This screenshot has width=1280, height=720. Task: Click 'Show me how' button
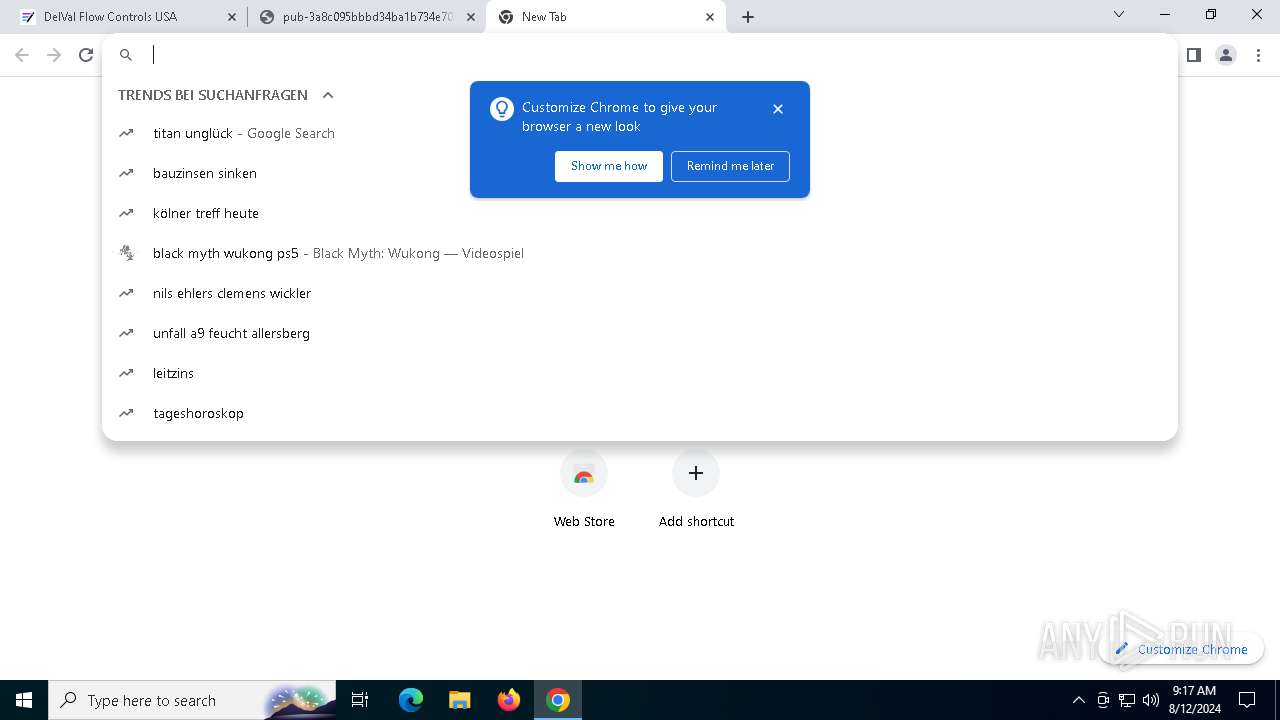click(x=609, y=166)
